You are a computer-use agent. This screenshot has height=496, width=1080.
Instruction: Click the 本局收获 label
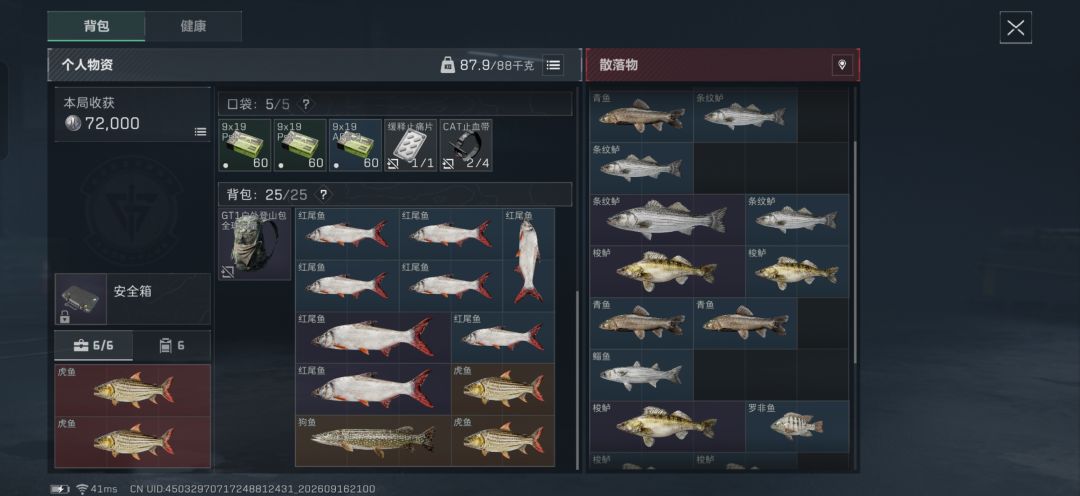point(90,103)
